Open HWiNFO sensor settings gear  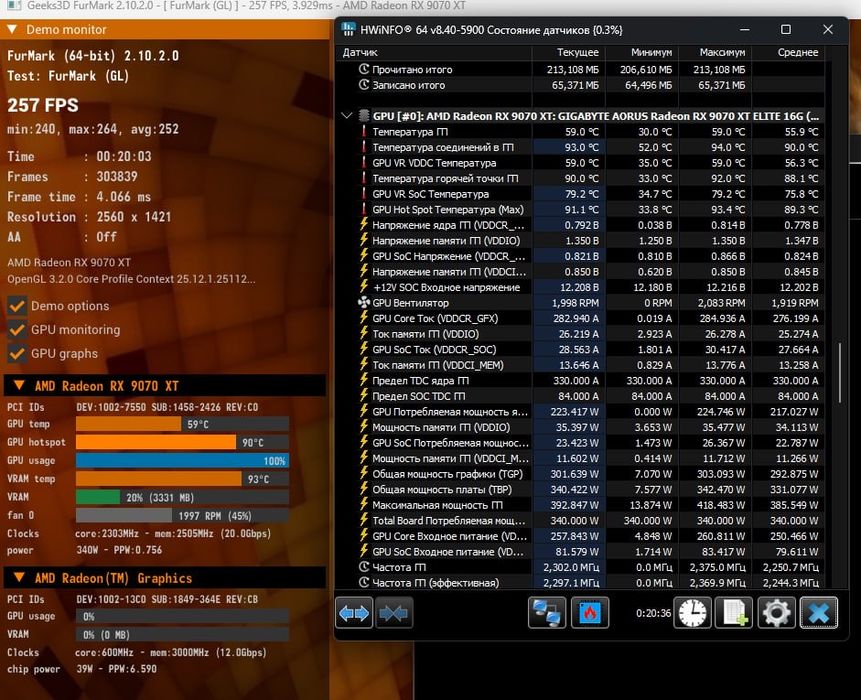pos(776,613)
